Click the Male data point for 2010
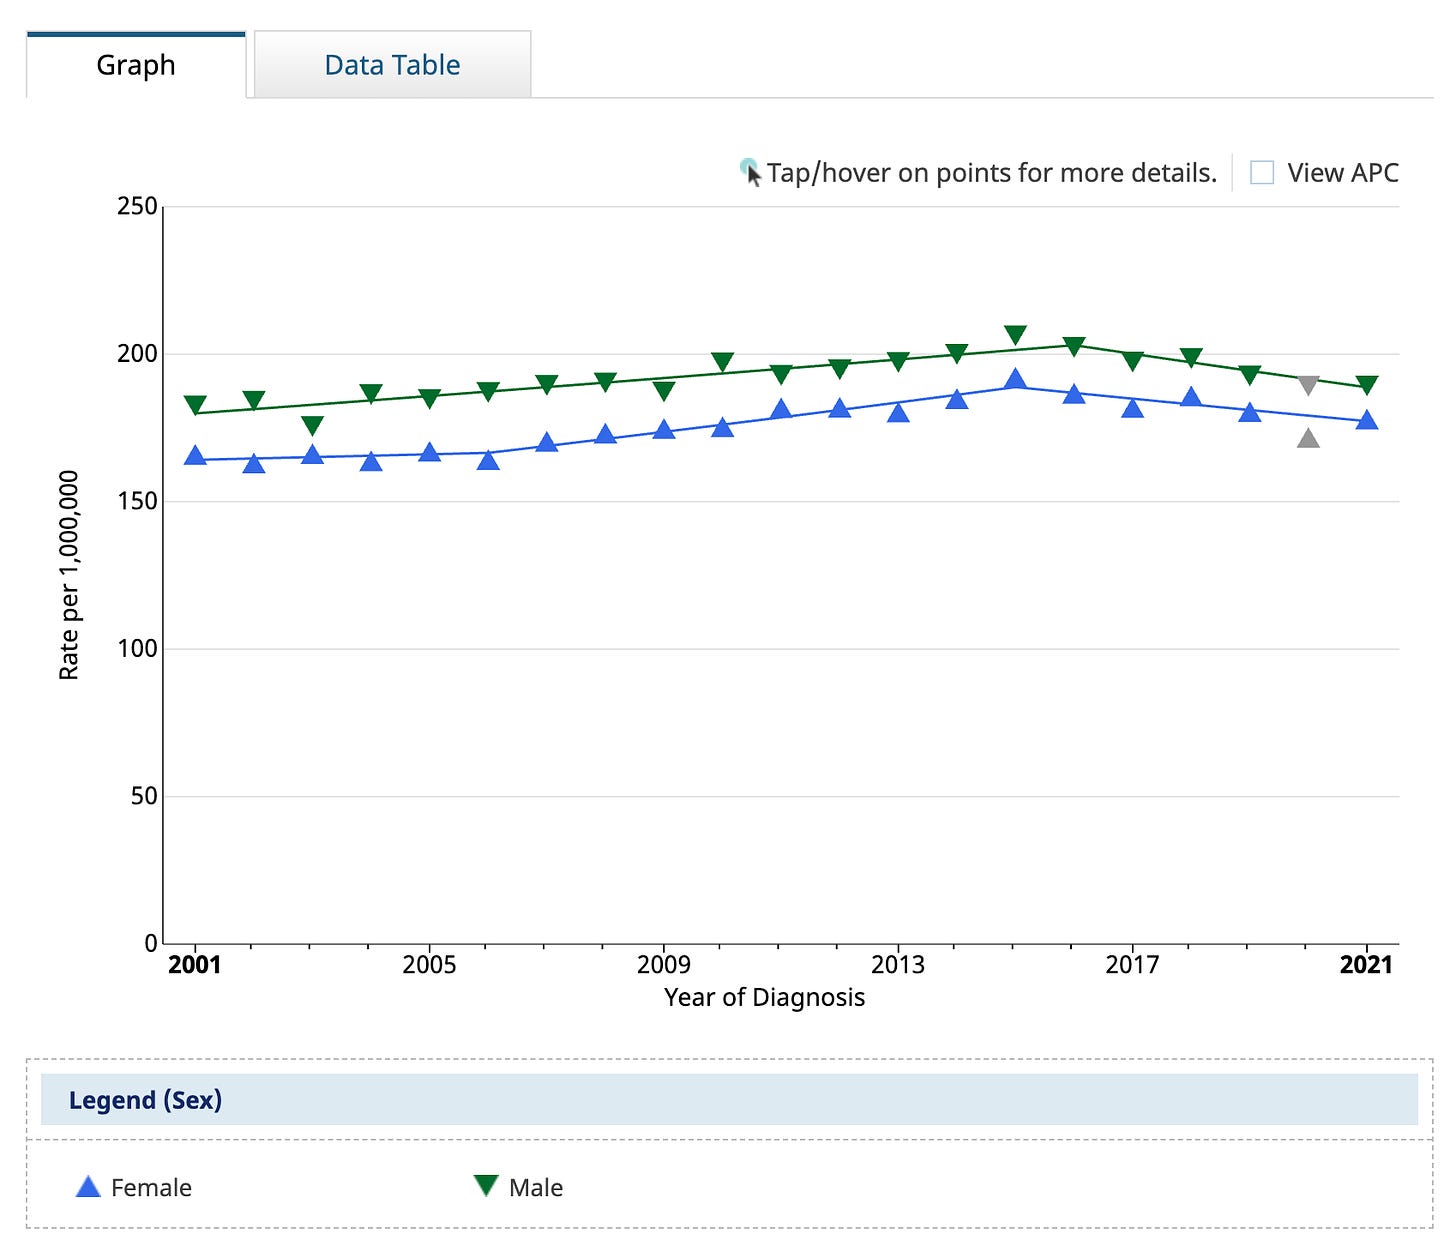Viewport: 1456px width, 1240px height. coord(722,361)
